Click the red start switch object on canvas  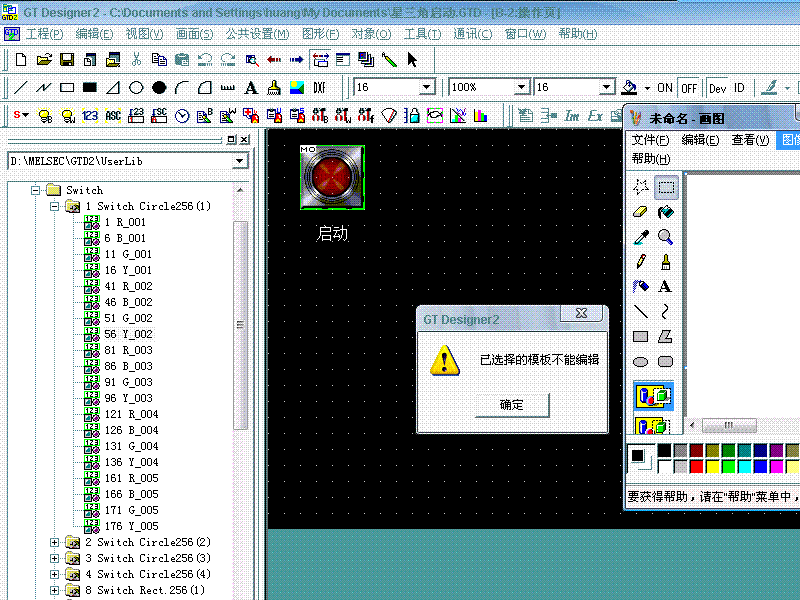point(332,178)
